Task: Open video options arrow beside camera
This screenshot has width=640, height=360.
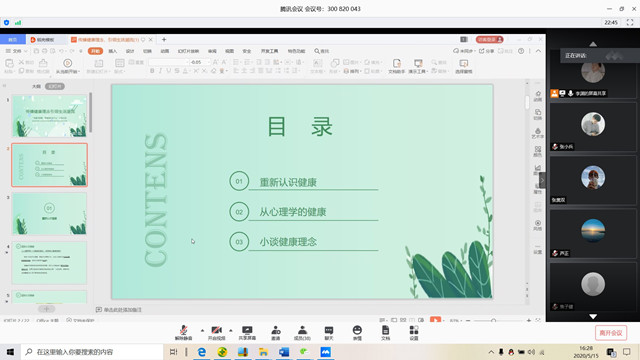Action: 231,330
